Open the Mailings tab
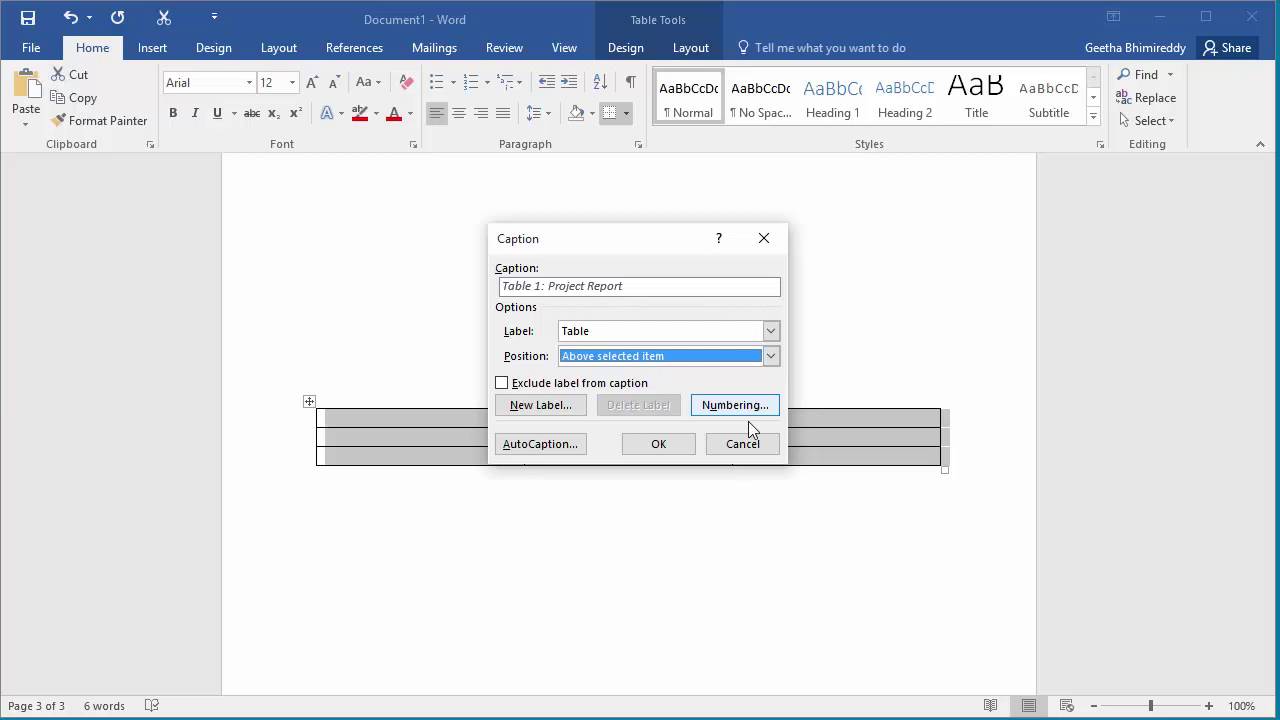Screen dimensions: 1280x720 434,48
